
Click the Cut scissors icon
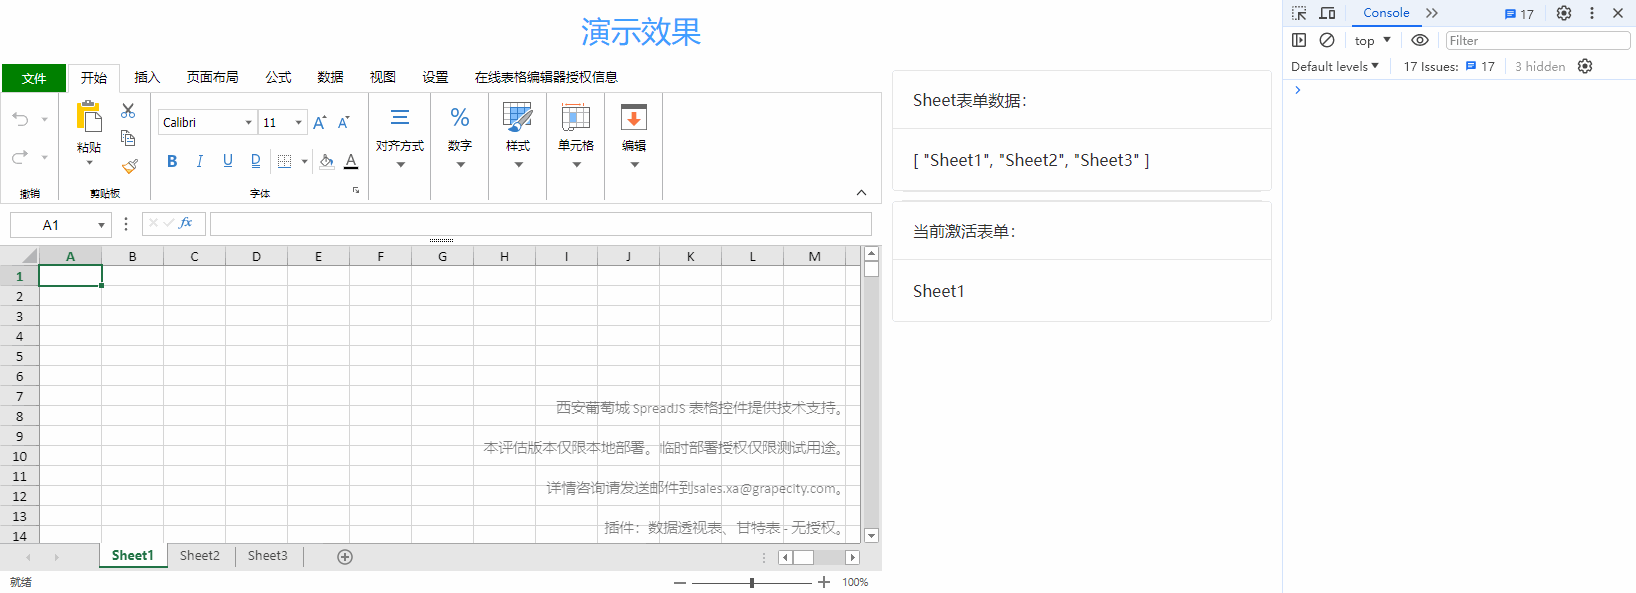(x=128, y=110)
